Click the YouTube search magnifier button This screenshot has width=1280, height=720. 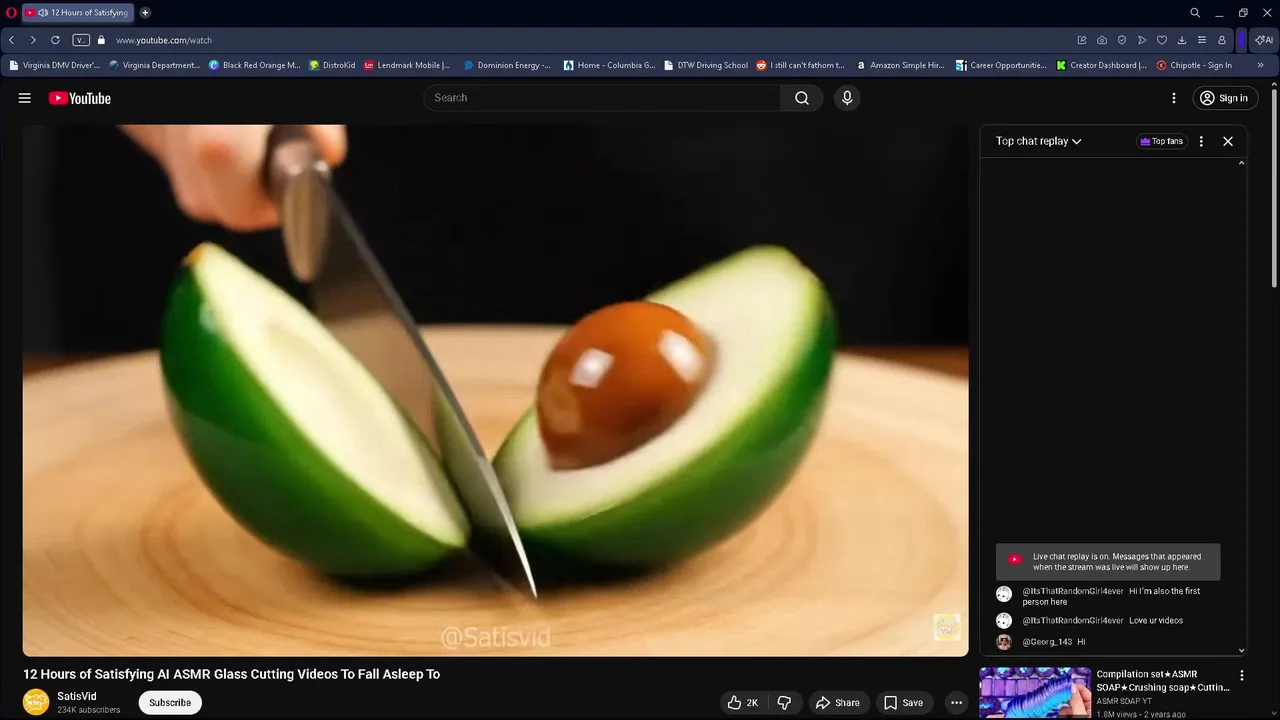coord(802,98)
